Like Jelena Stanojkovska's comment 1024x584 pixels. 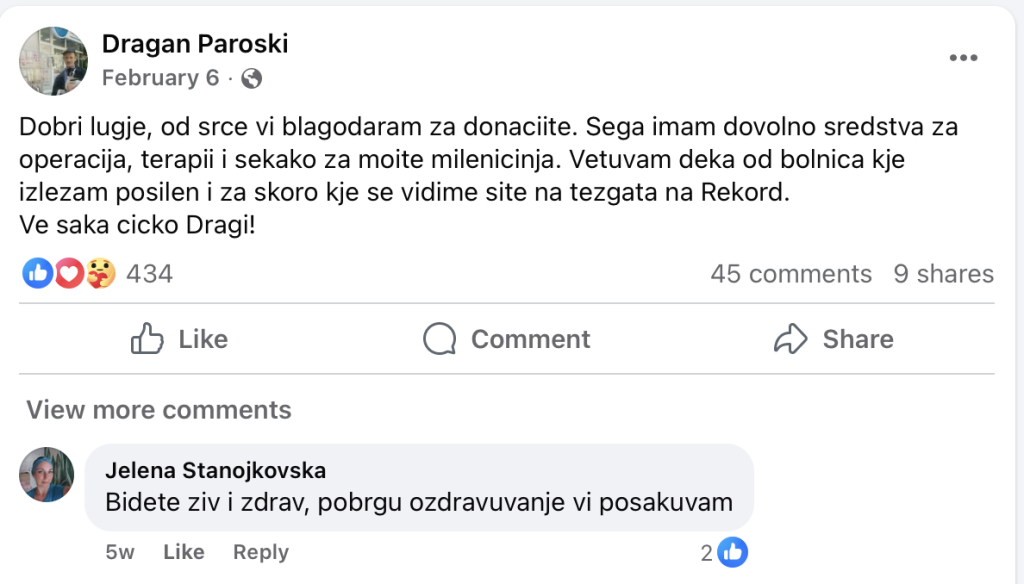(x=184, y=552)
